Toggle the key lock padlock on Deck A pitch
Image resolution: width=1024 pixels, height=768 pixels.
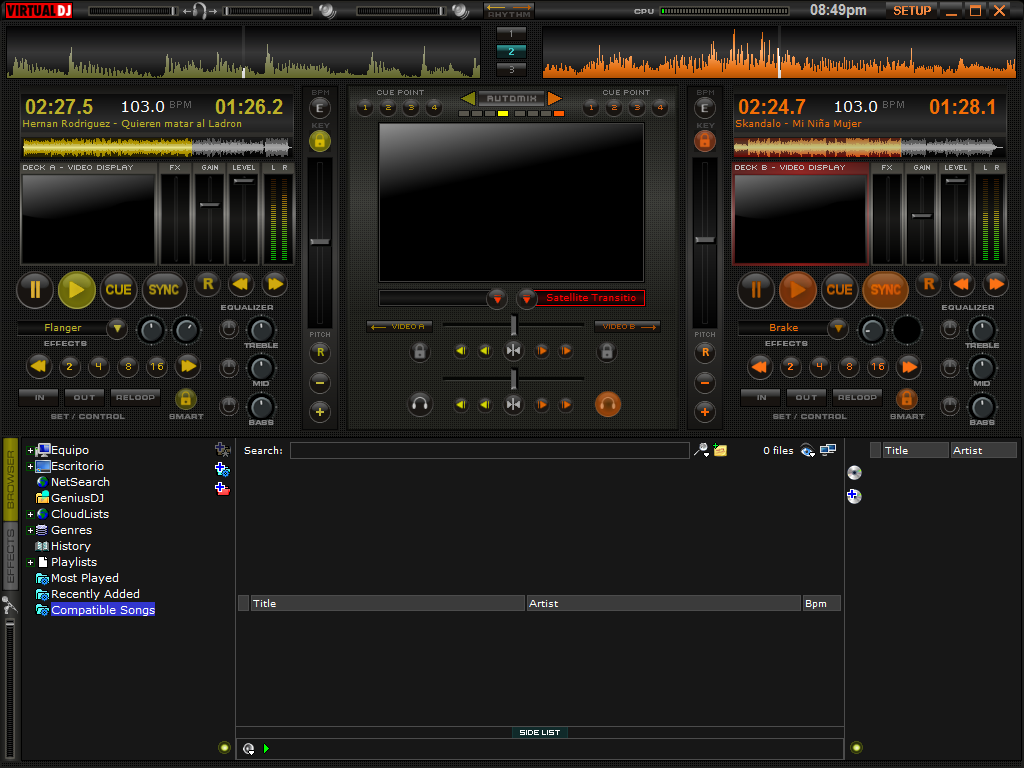point(320,142)
